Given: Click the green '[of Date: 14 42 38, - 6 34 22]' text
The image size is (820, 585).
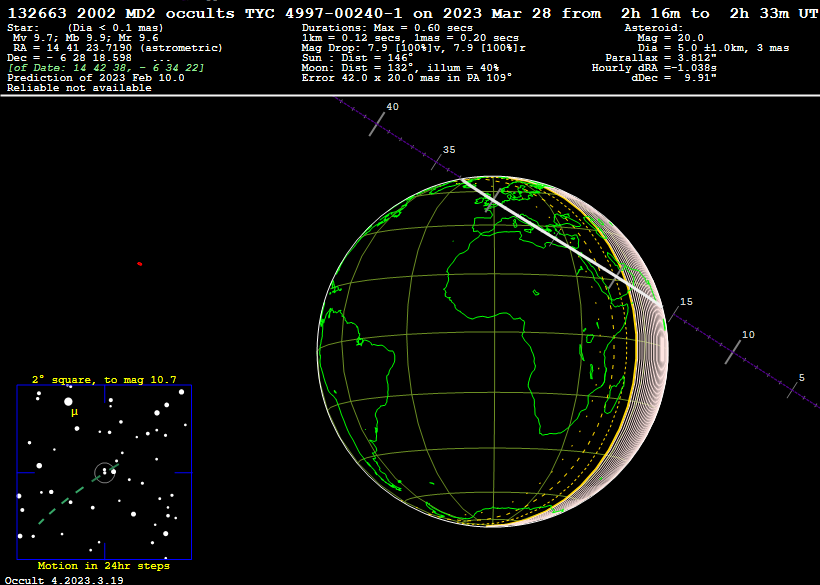Looking at the screenshot, I should coord(106,68).
